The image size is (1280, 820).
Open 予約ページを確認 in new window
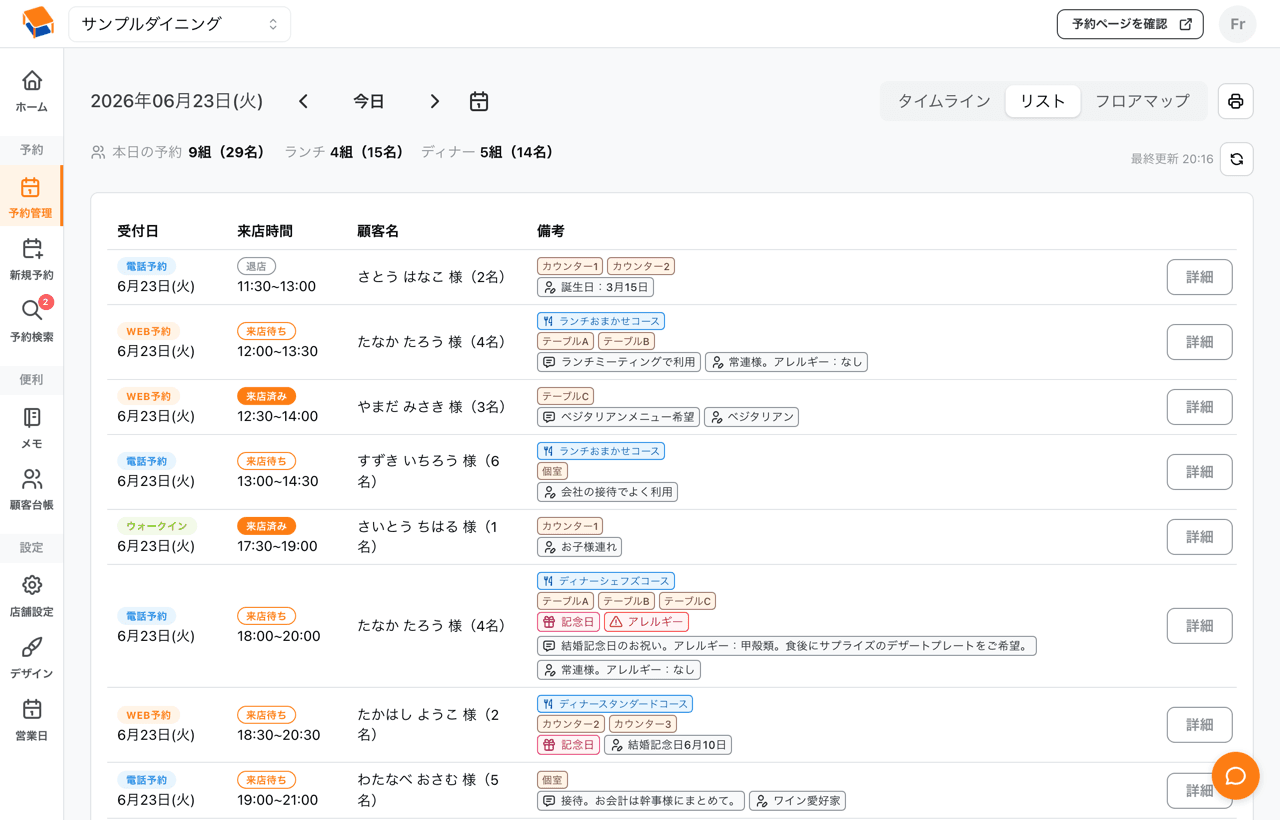tap(1130, 24)
